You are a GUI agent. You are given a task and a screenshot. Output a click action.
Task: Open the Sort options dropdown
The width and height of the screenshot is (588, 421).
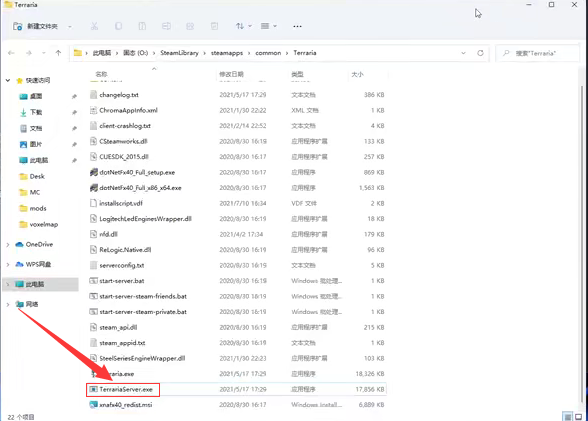tap(243, 26)
